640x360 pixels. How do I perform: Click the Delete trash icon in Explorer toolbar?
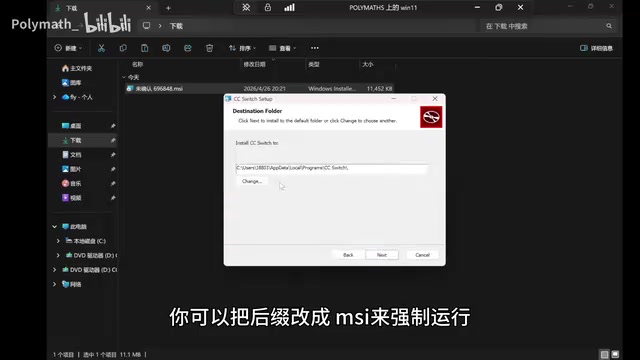[x=209, y=48]
